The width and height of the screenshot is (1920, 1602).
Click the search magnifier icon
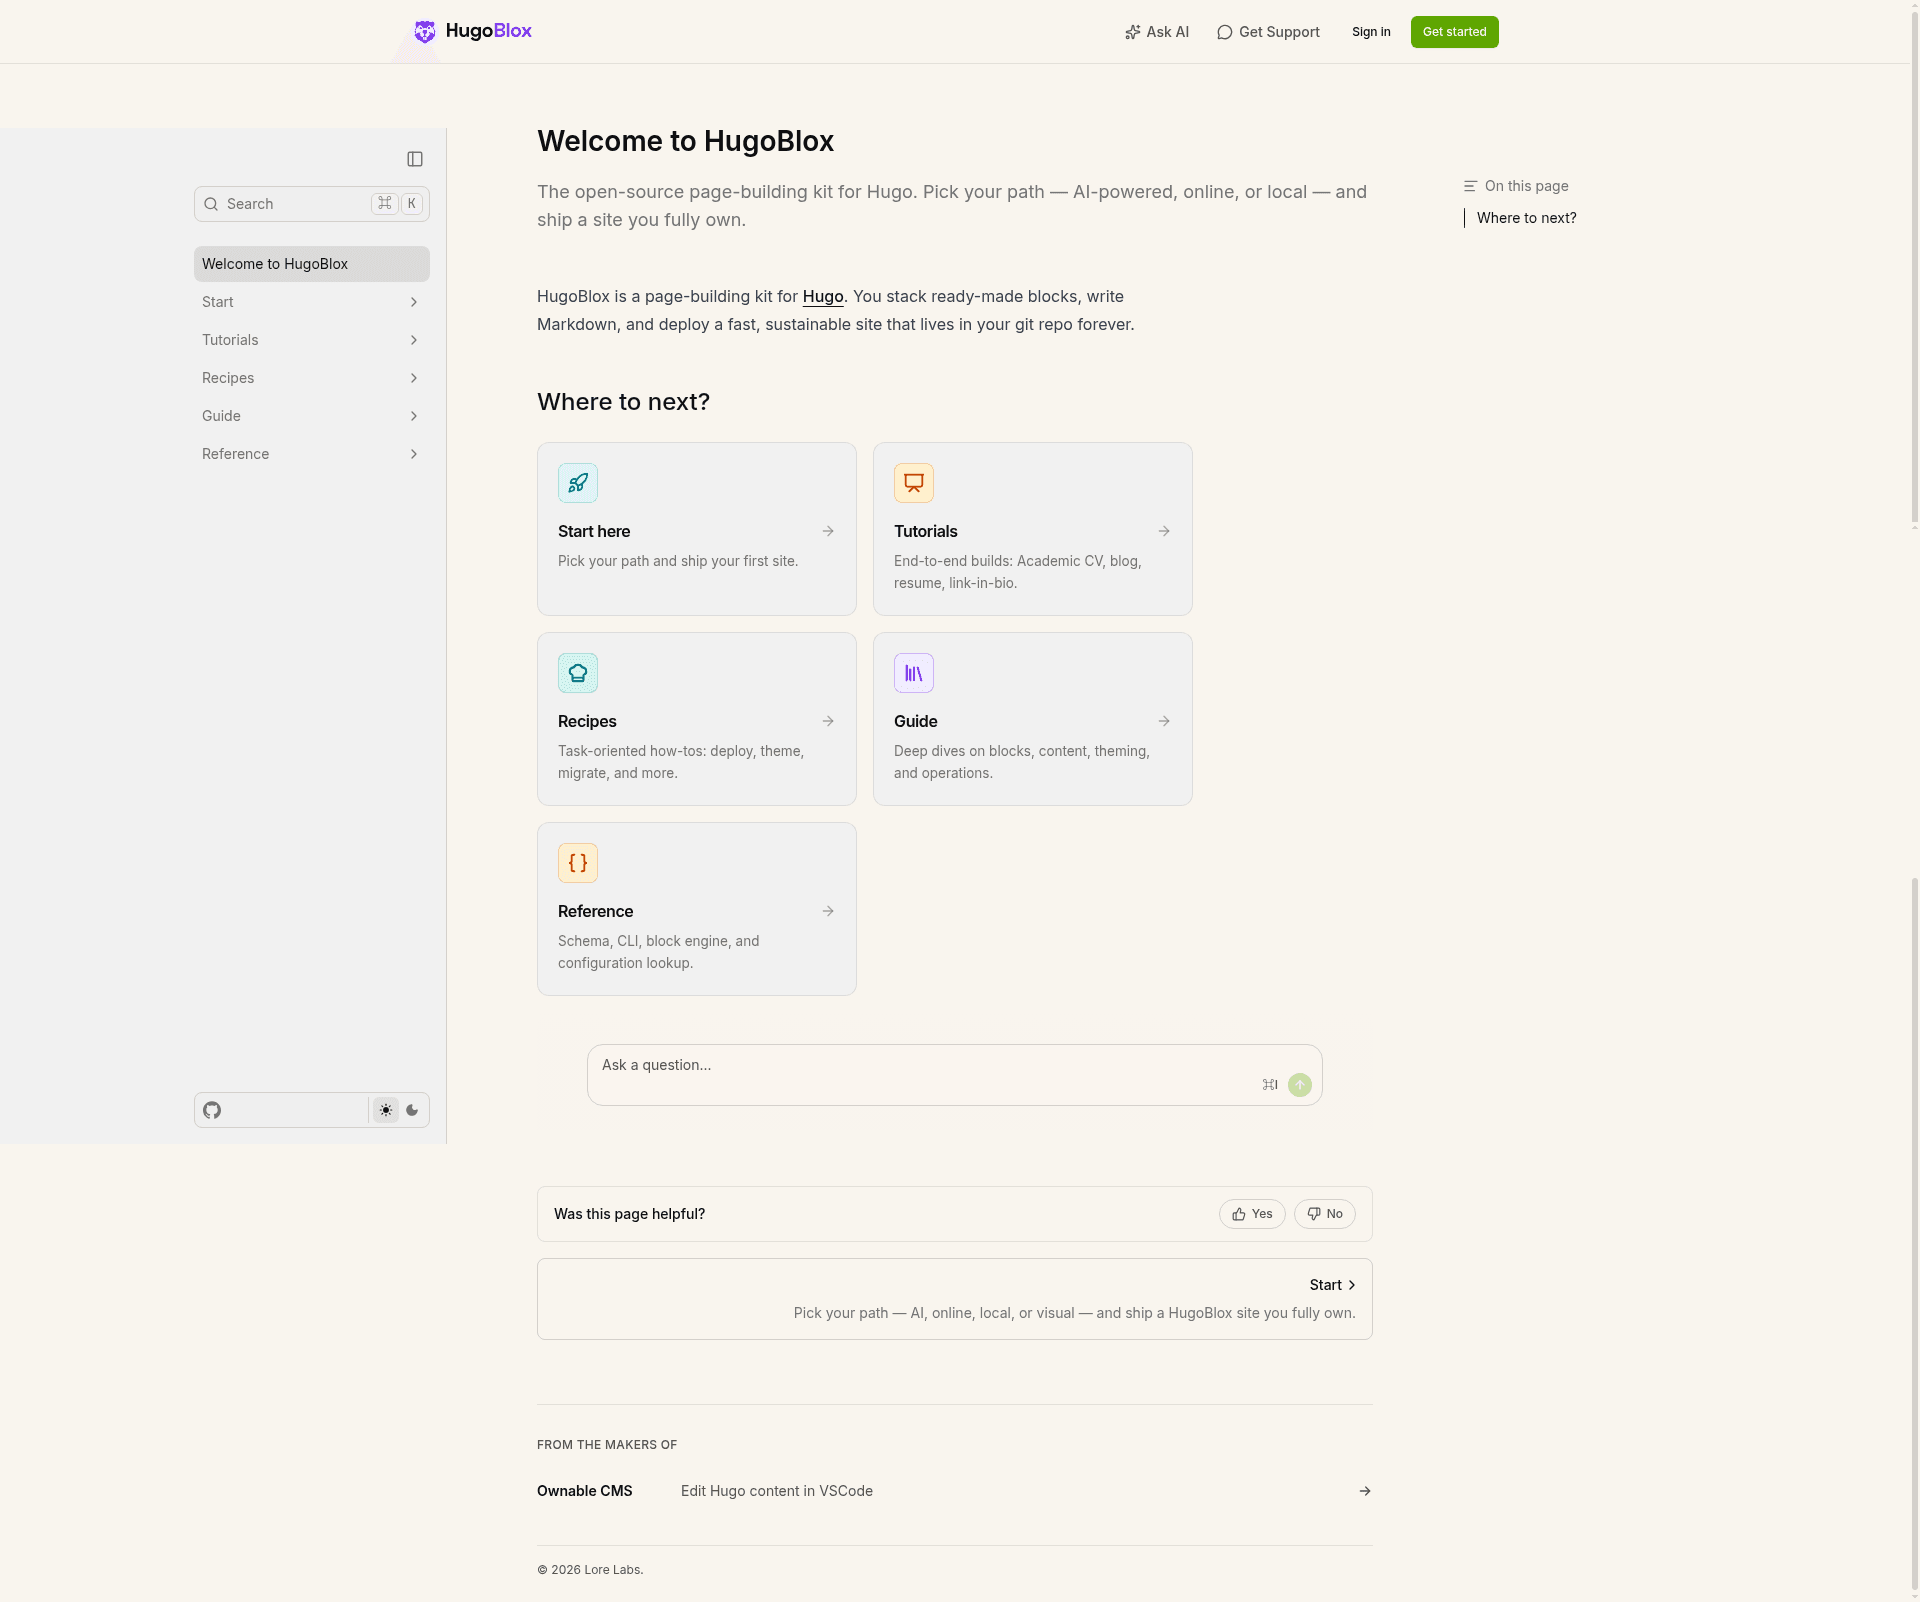(x=211, y=204)
